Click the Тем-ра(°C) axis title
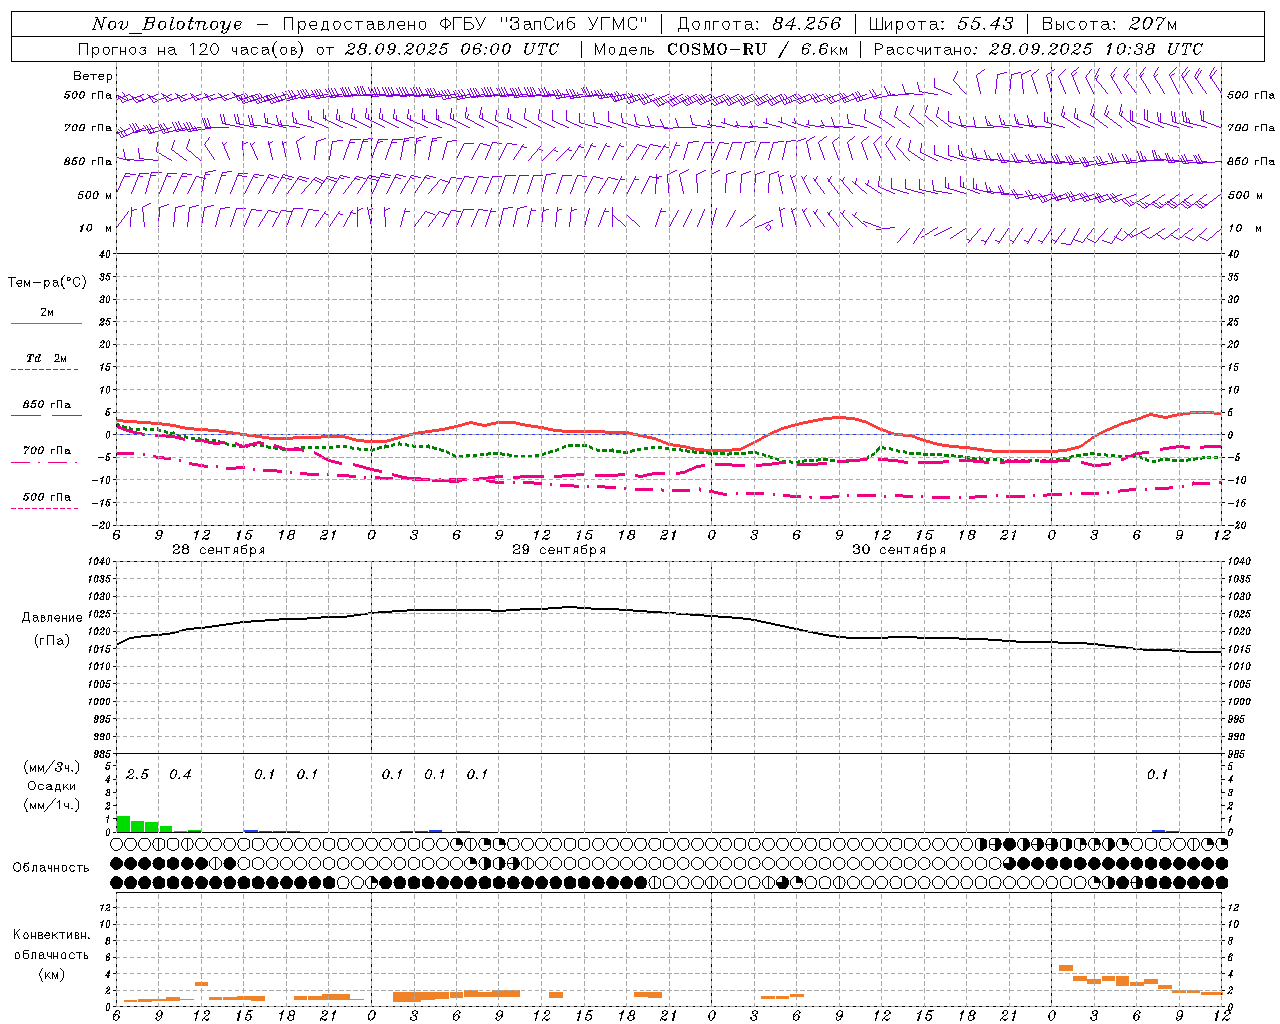1280x1024 pixels. pos(47,283)
